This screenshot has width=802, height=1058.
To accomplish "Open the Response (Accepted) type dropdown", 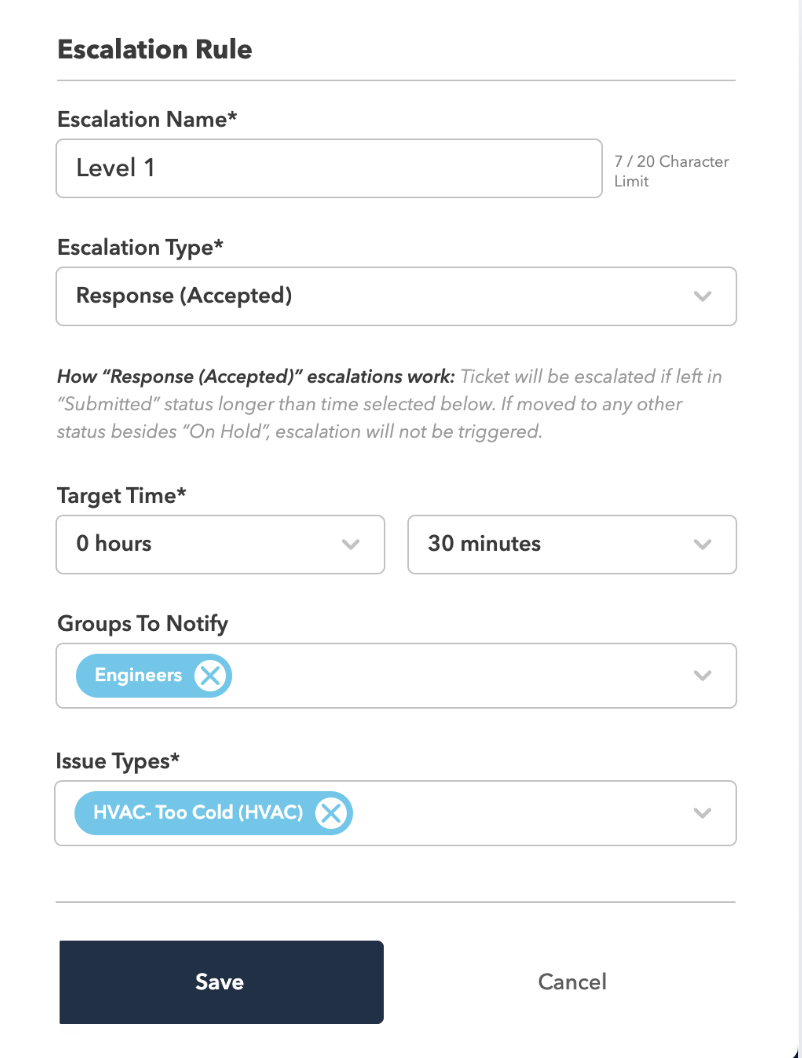I will point(396,296).
